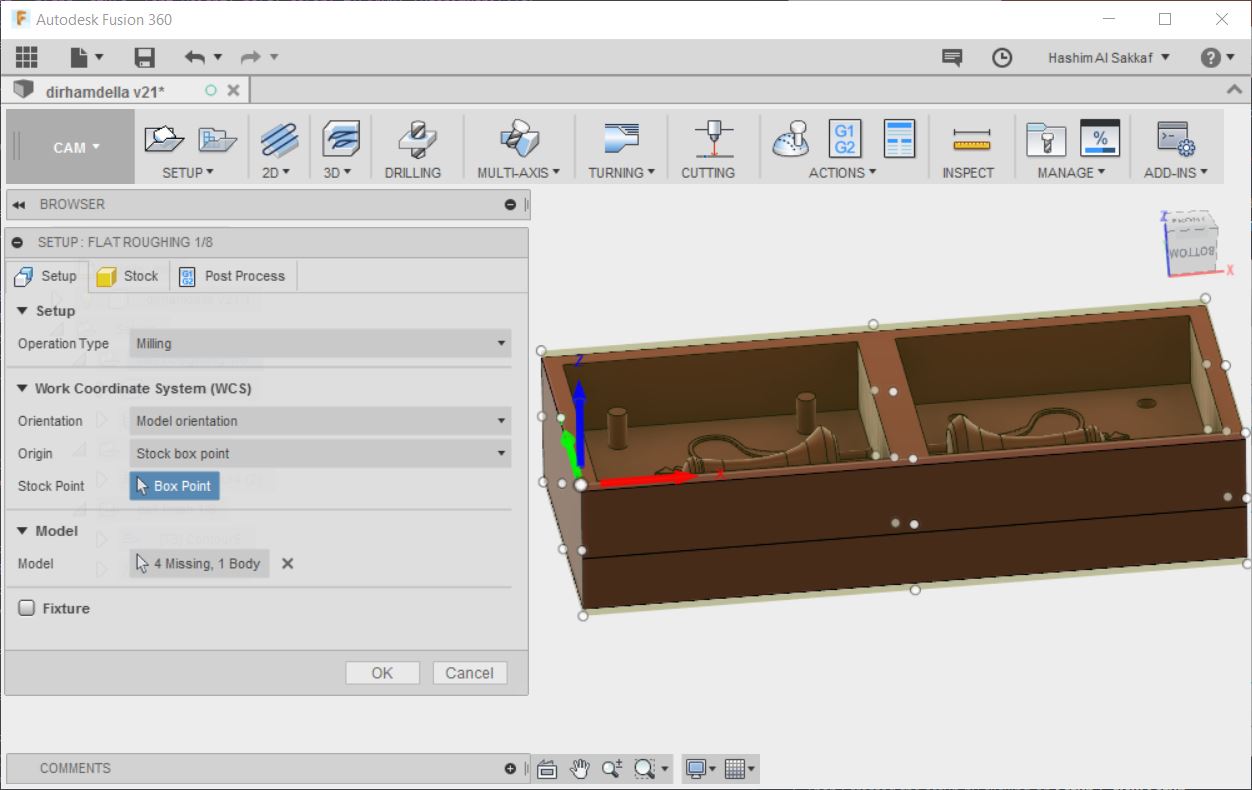Open the Operation Type Milling dropdown
Screen dimensions: 1252x790
[320, 343]
